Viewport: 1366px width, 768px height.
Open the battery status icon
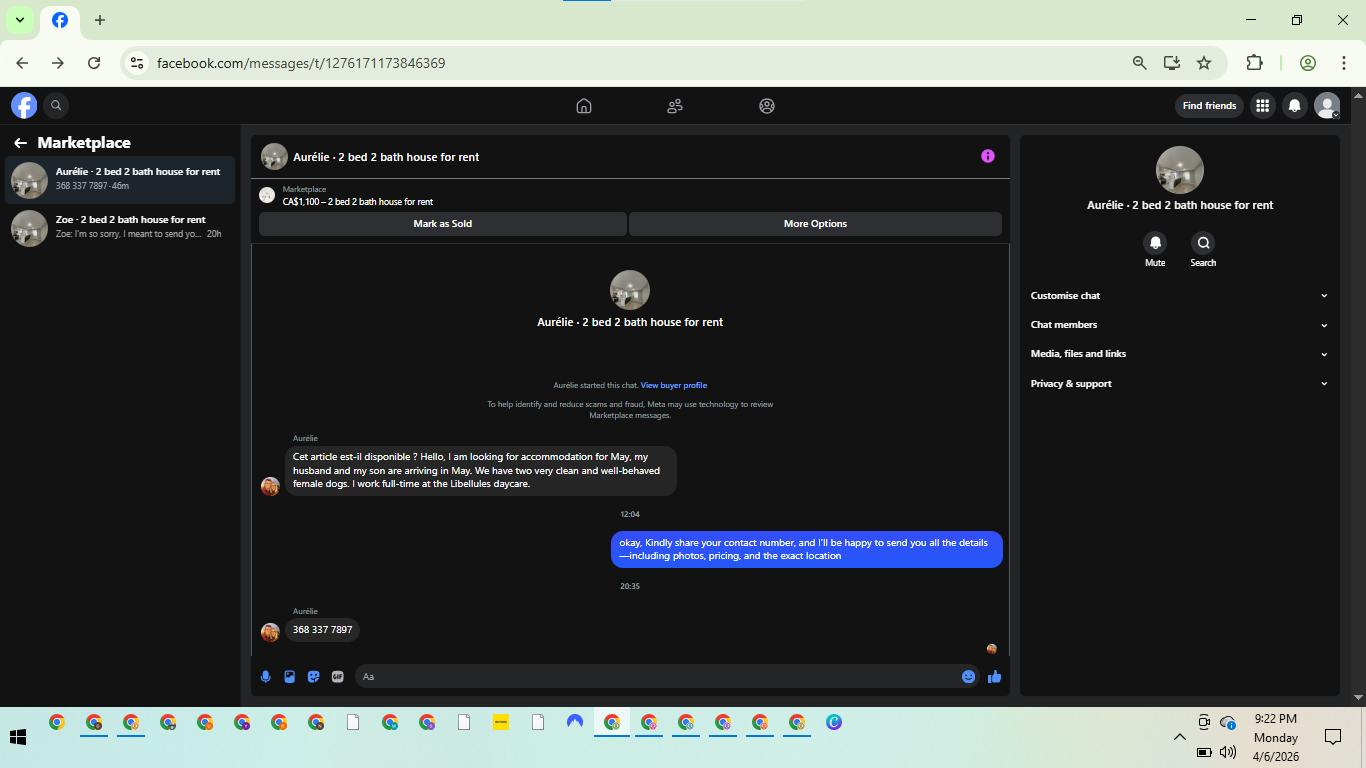[1204, 752]
